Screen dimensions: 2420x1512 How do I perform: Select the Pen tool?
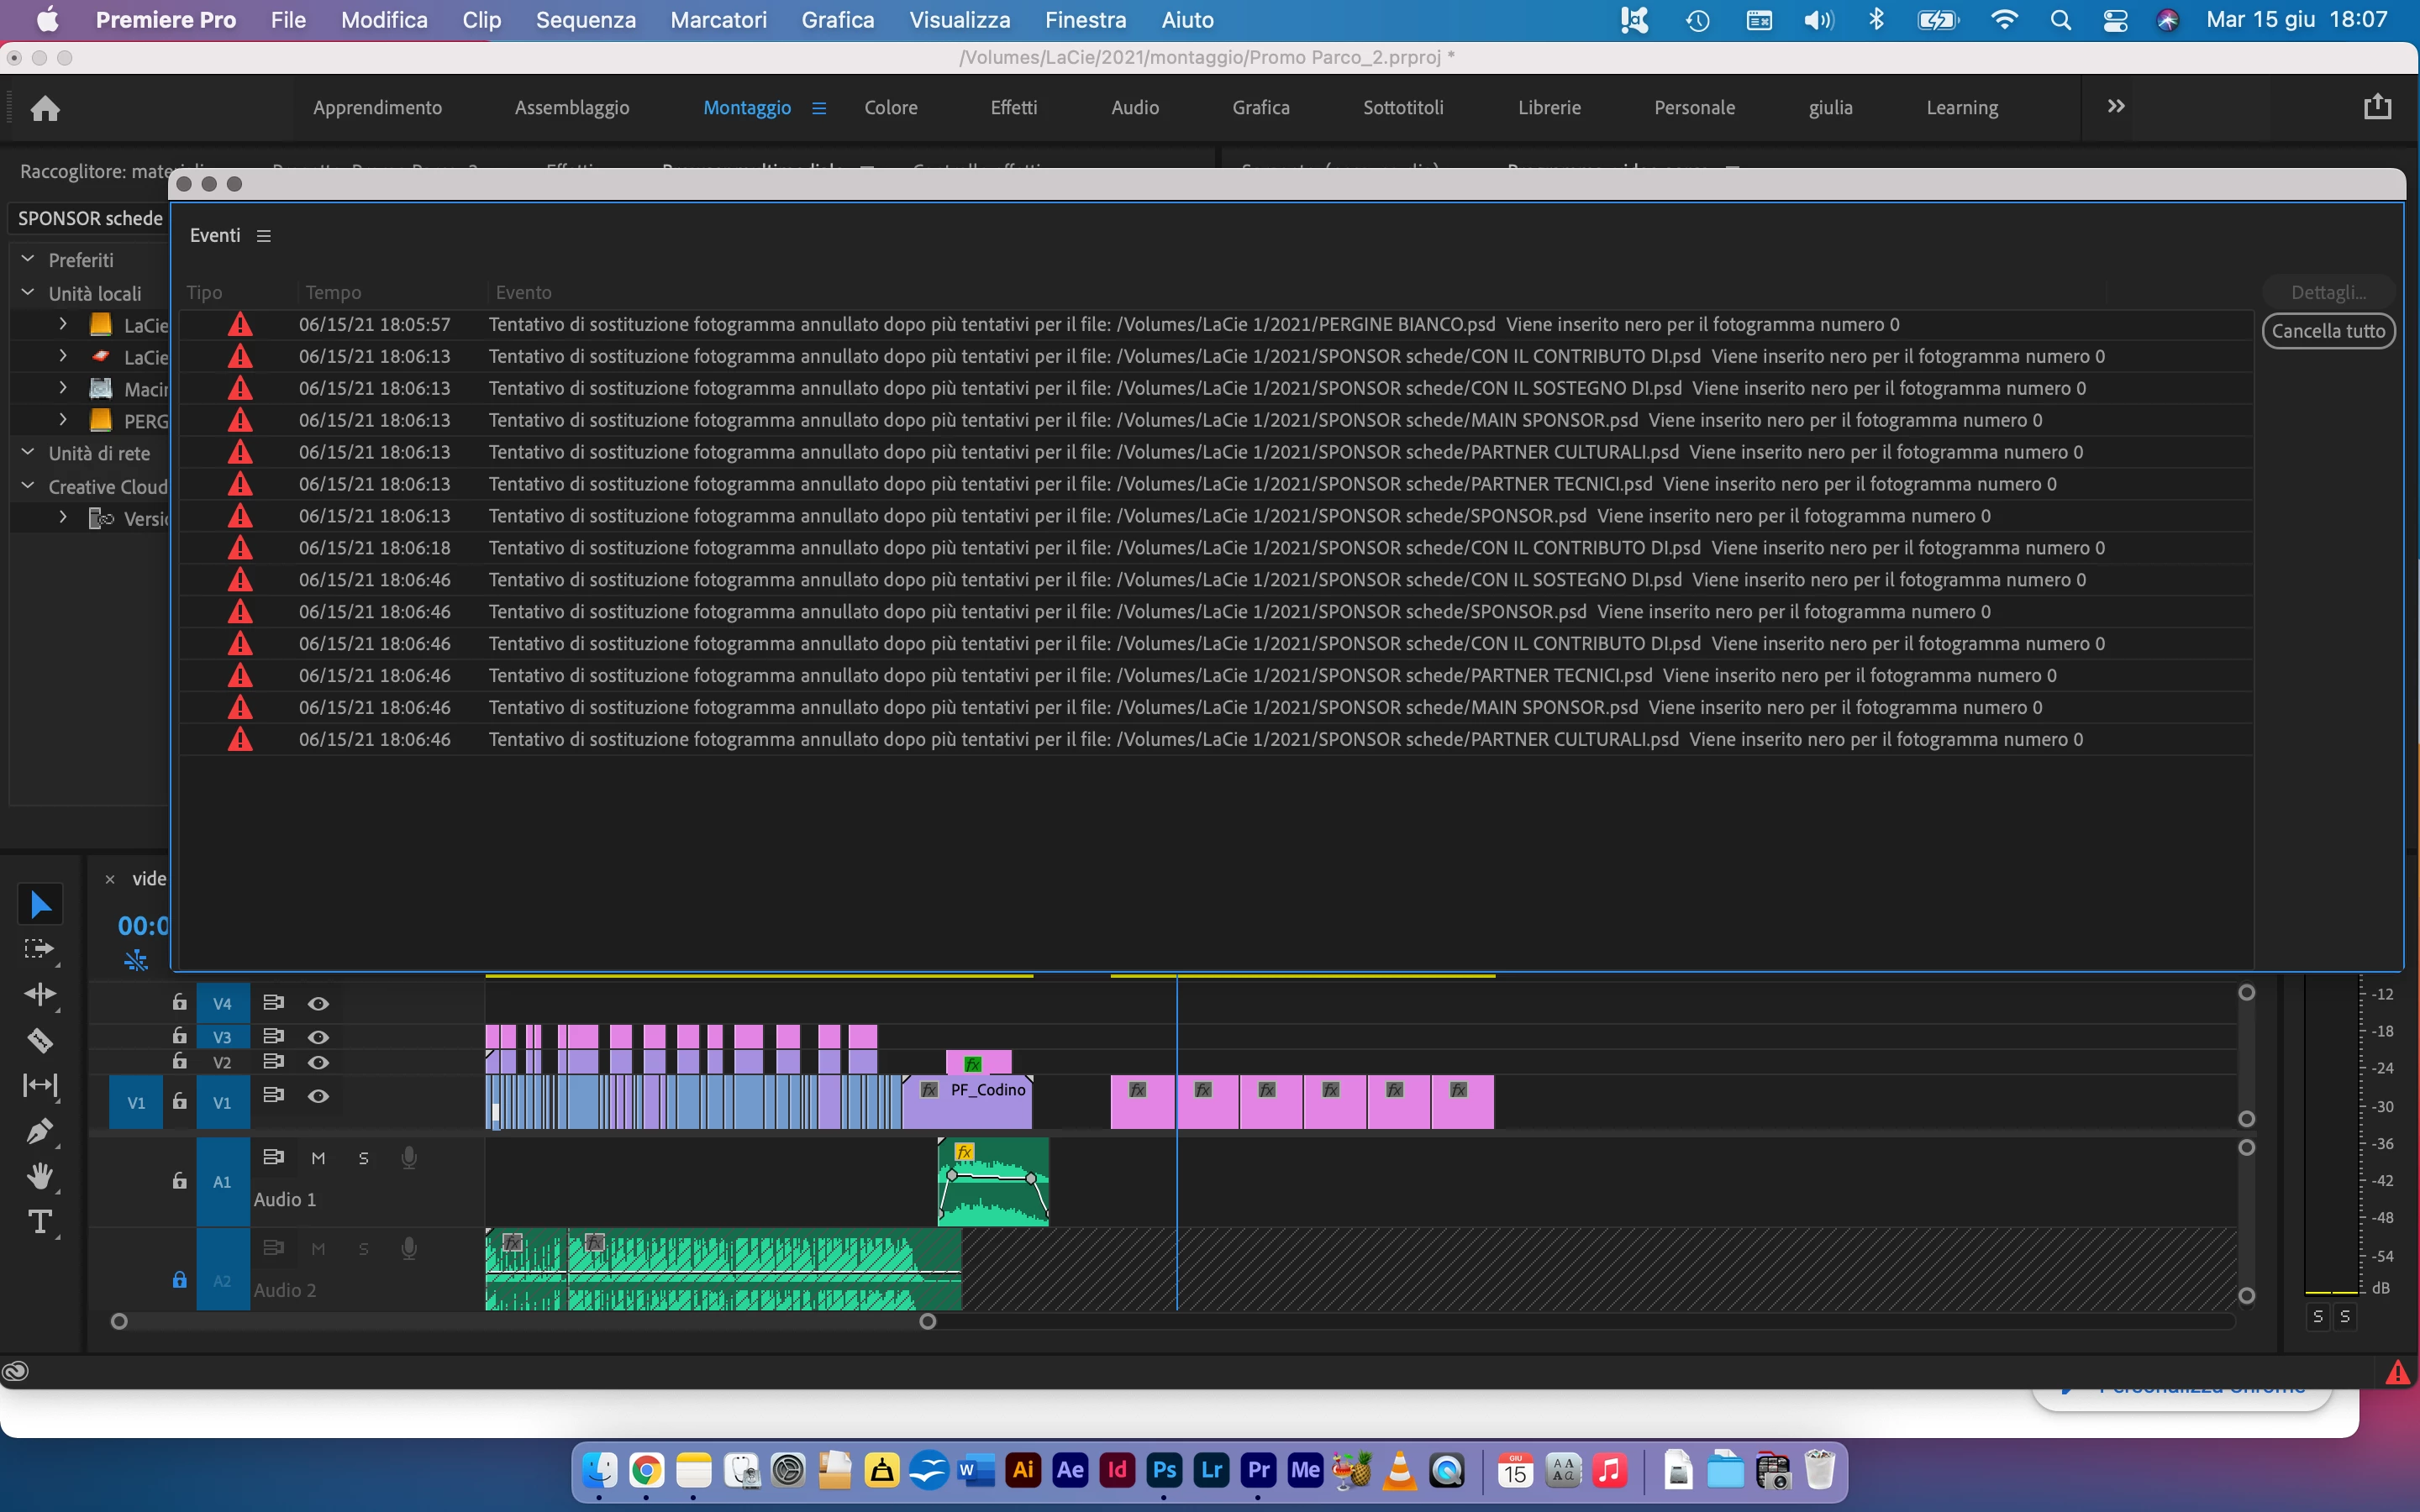tap(40, 1131)
